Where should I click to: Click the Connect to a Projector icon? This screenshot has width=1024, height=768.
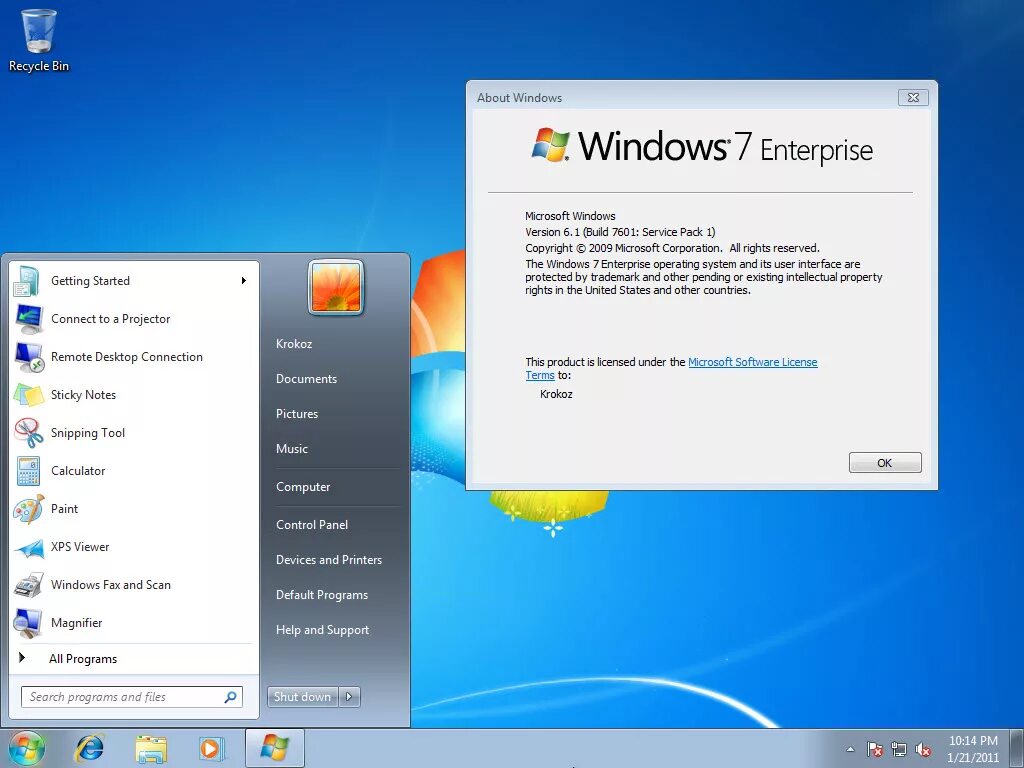click(27, 319)
